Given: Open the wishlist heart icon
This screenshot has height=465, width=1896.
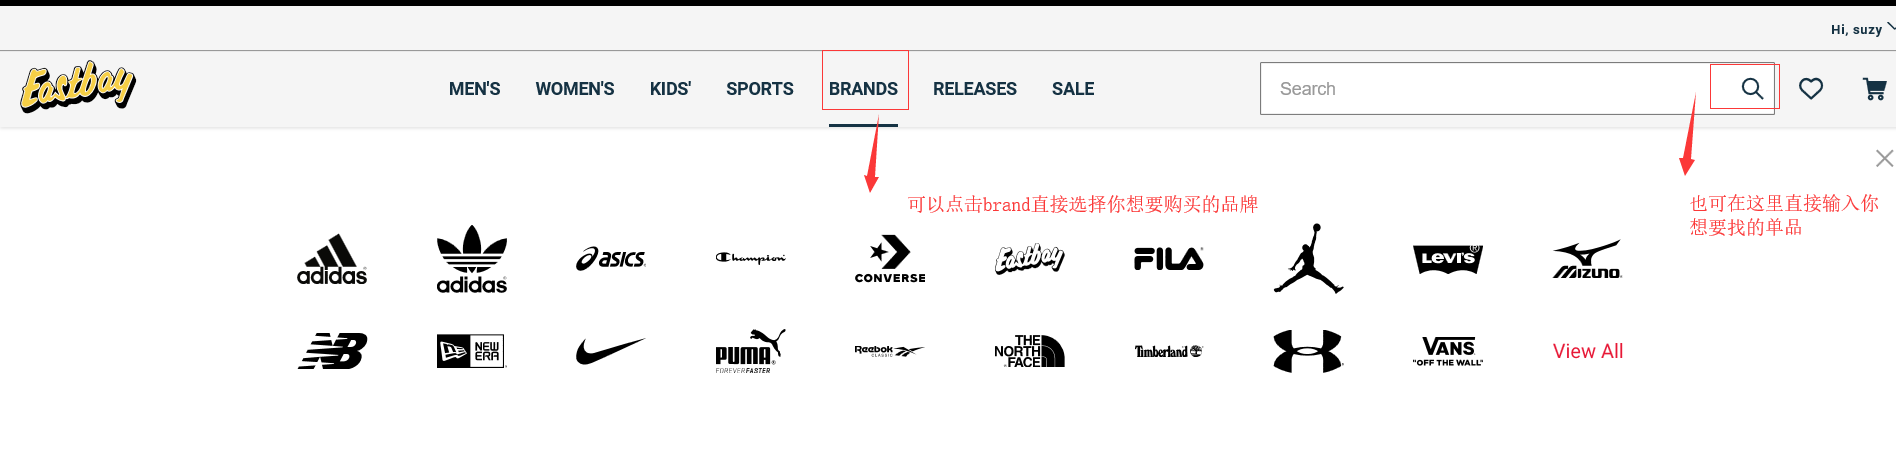Looking at the screenshot, I should click(1811, 89).
